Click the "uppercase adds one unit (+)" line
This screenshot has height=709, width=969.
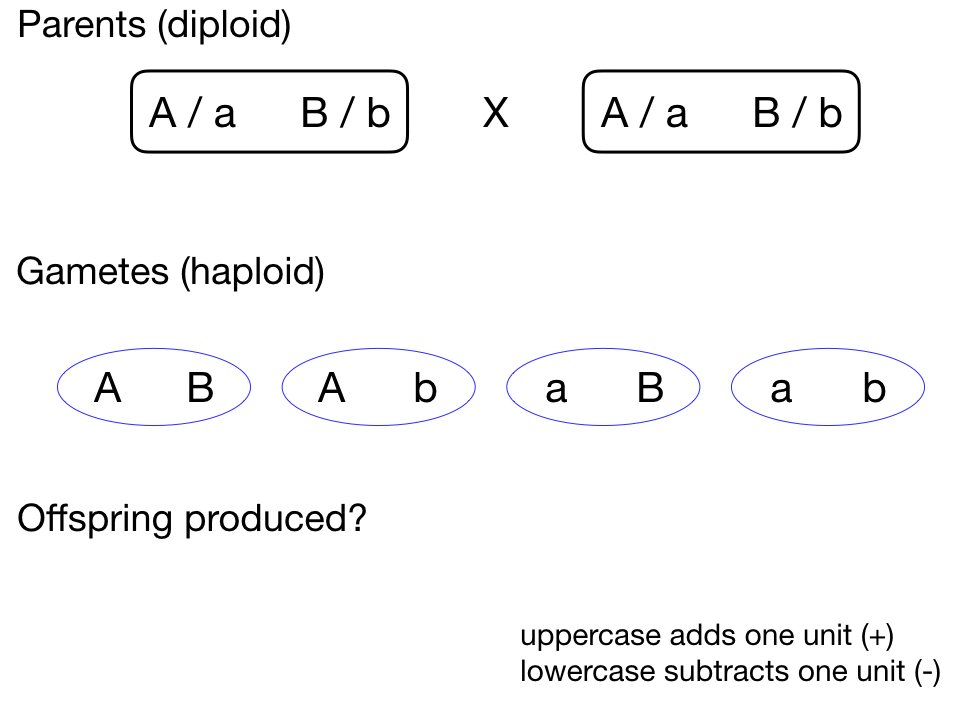(x=706, y=637)
